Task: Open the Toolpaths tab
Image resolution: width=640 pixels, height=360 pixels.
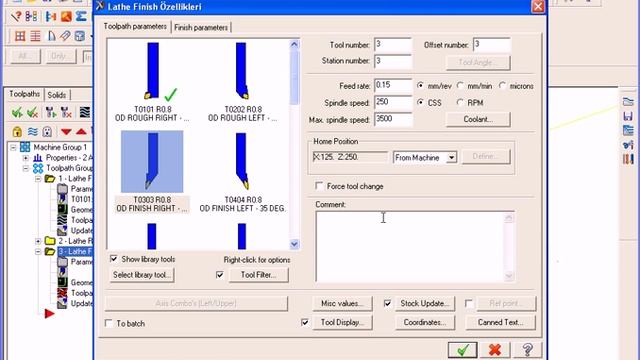Action: coord(24,94)
